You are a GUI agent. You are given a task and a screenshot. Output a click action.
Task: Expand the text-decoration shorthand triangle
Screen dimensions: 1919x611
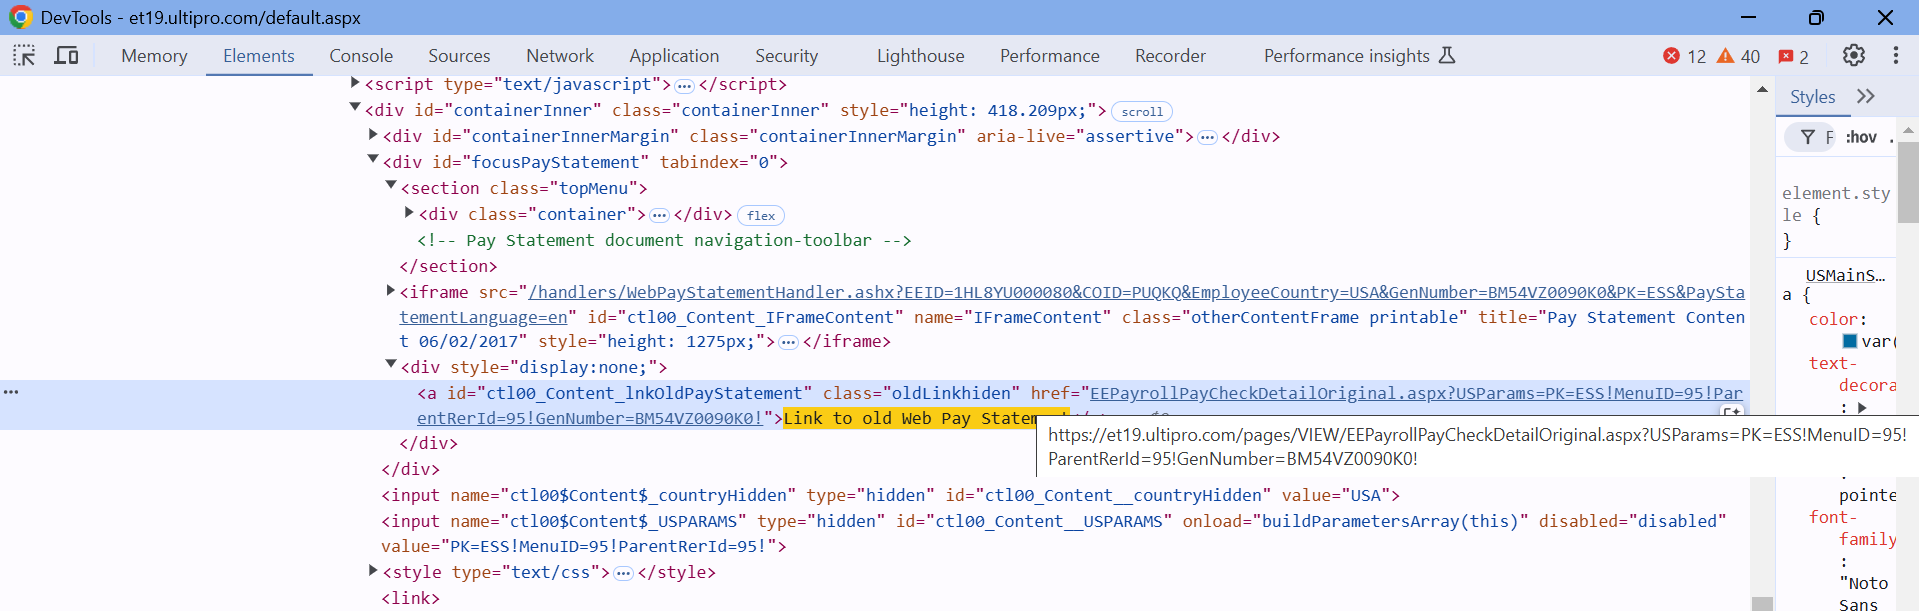(x=1862, y=408)
